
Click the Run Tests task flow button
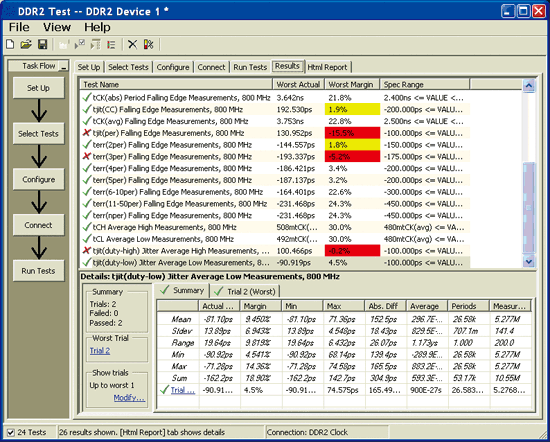click(39, 271)
